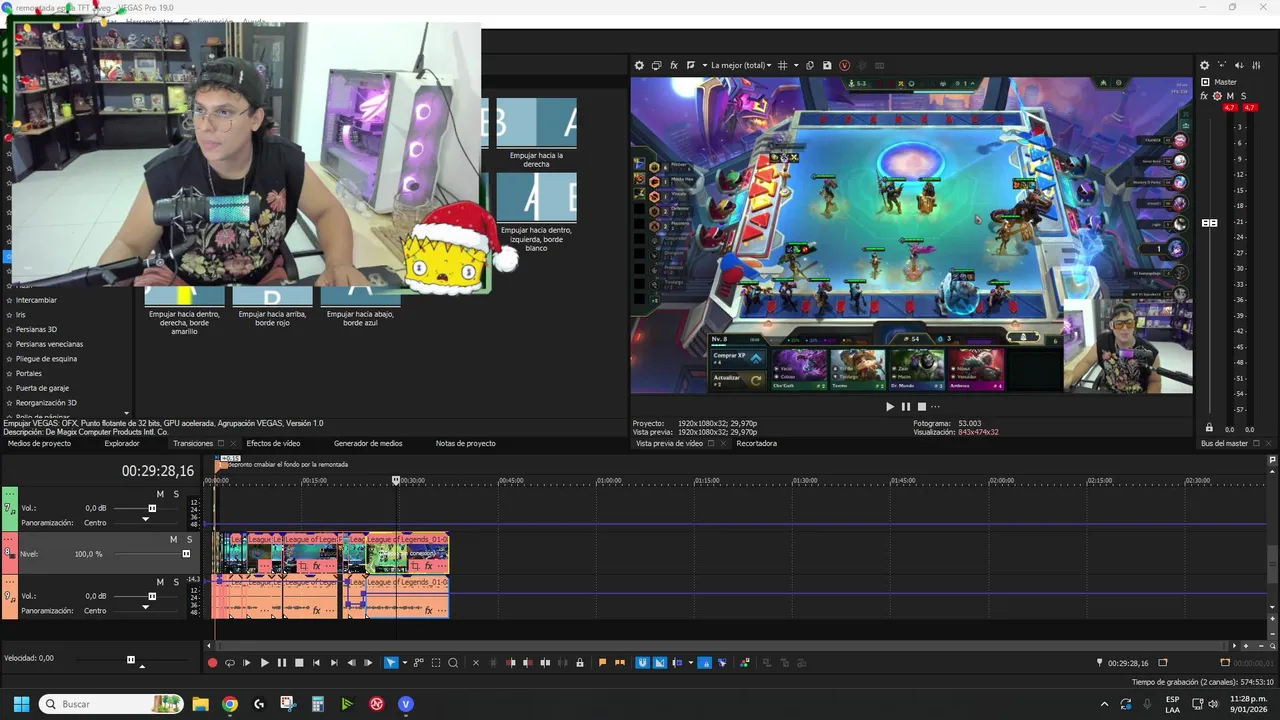The height and width of the screenshot is (720, 1280).
Task: Open Notas de proyecto tab
Action: click(465, 444)
